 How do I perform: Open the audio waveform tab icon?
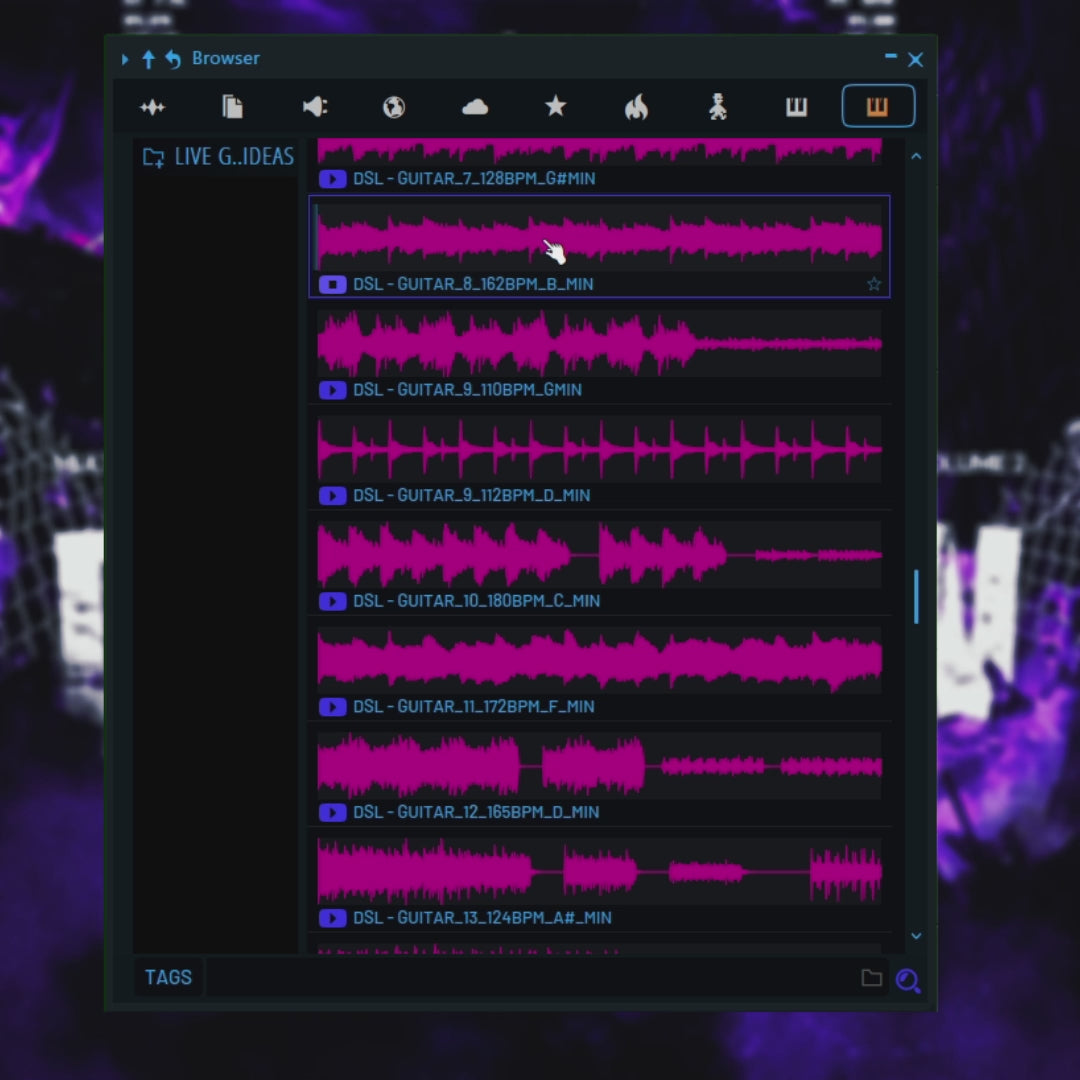click(152, 107)
